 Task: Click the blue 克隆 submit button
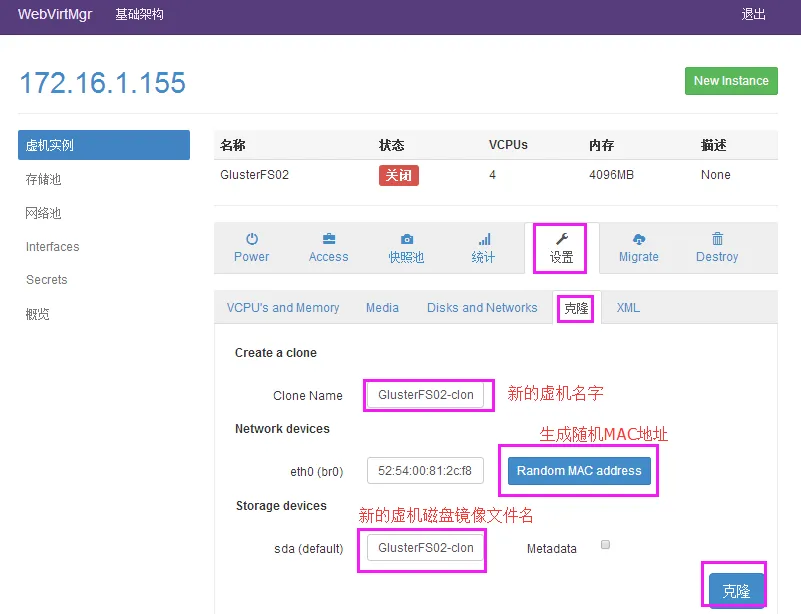(736, 591)
